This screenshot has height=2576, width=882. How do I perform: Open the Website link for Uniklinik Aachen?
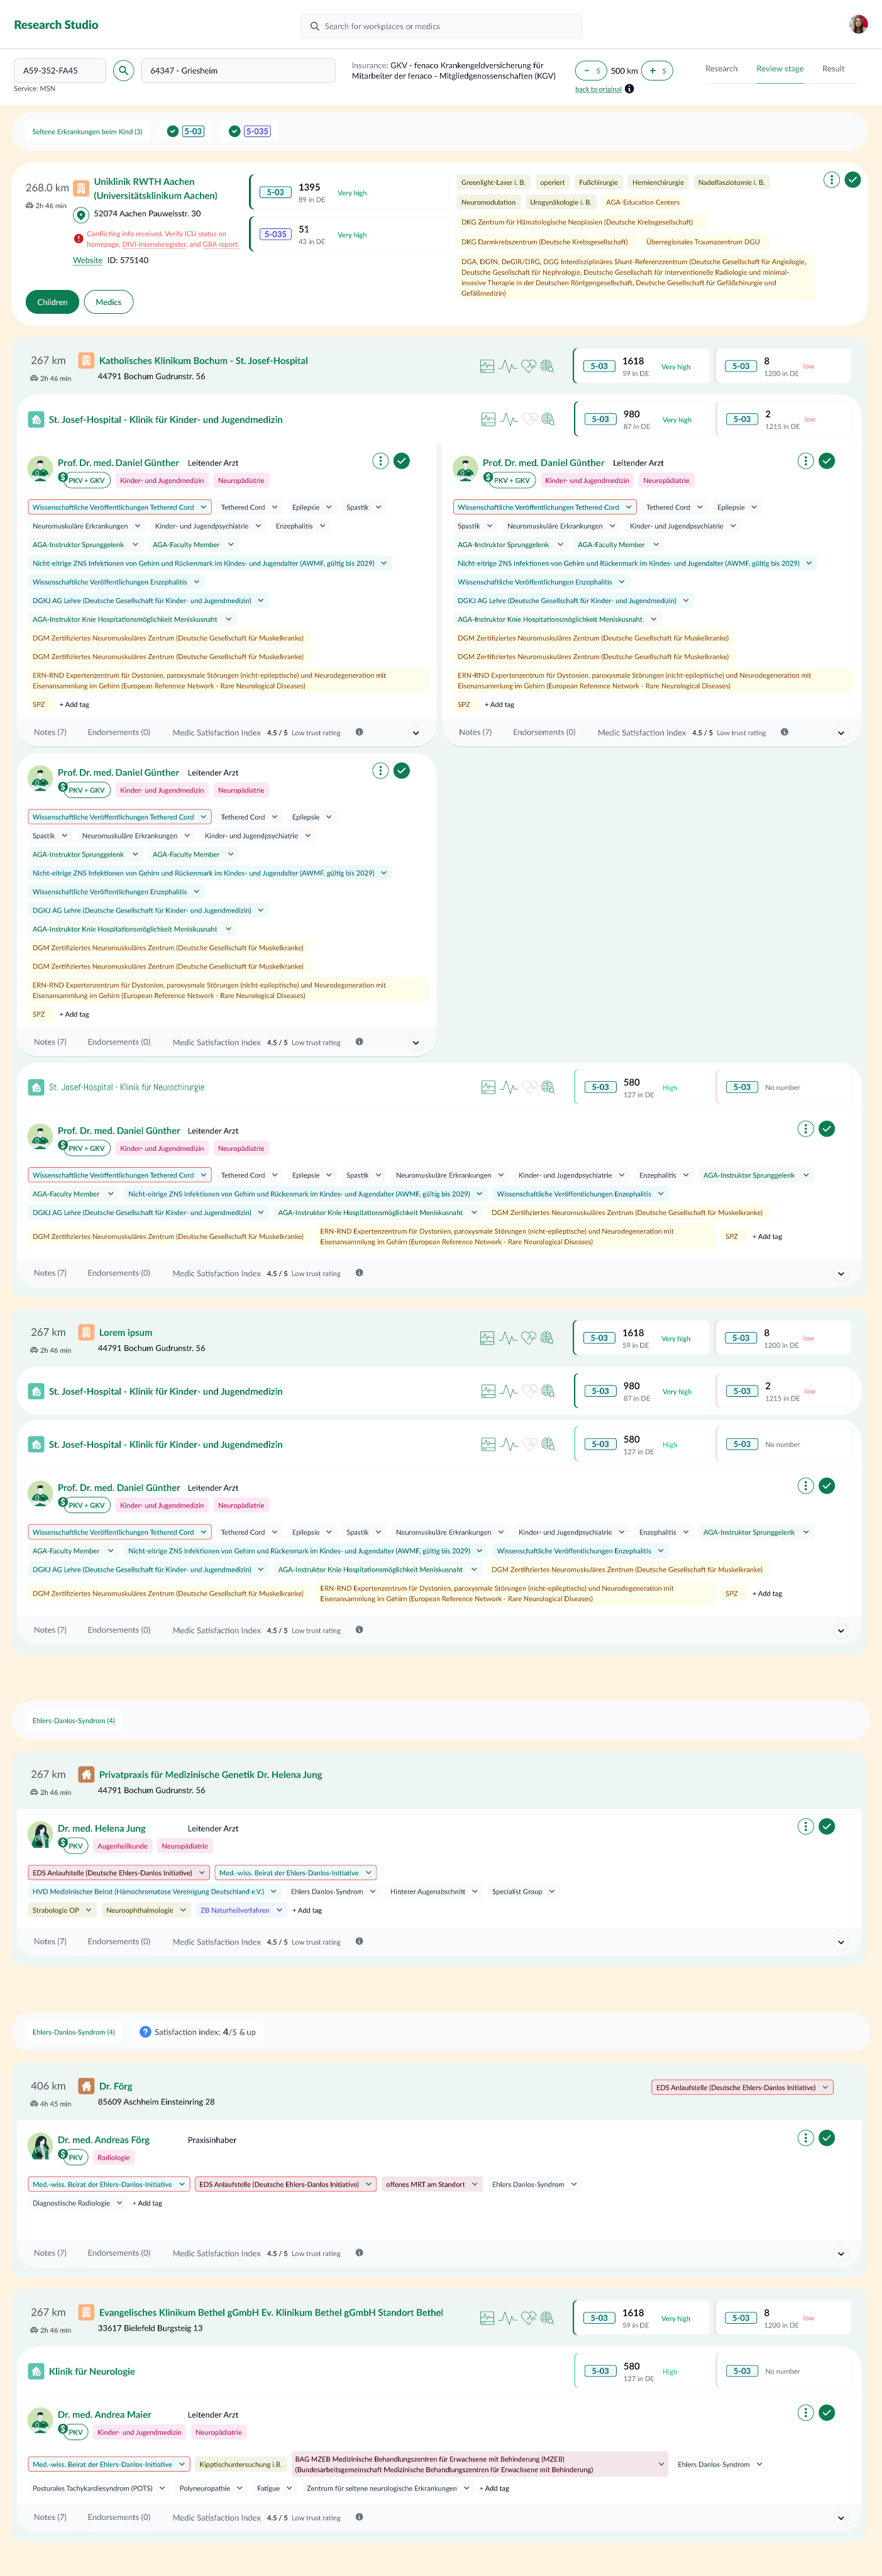[87, 260]
